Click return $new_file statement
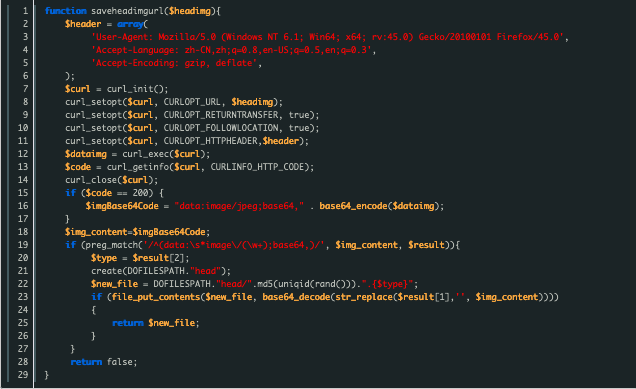This screenshot has height=389, width=636. pyautogui.click(x=155, y=322)
